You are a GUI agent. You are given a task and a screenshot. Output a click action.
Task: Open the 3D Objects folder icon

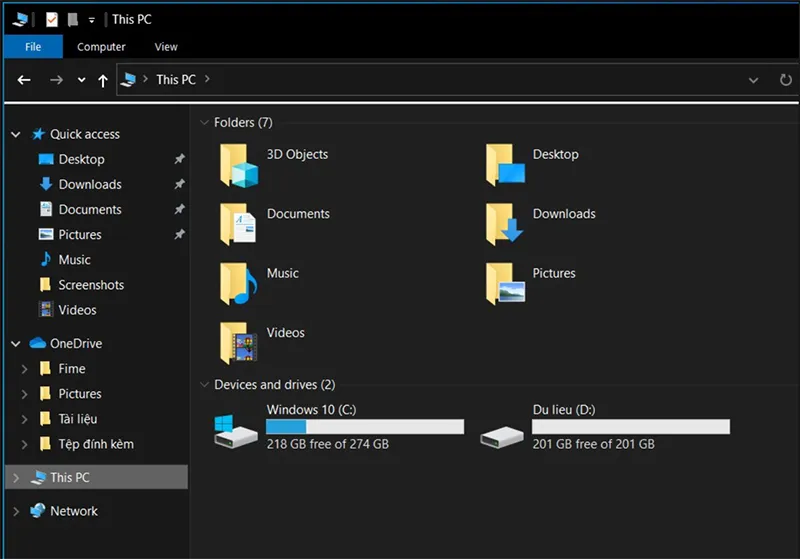[x=238, y=165]
